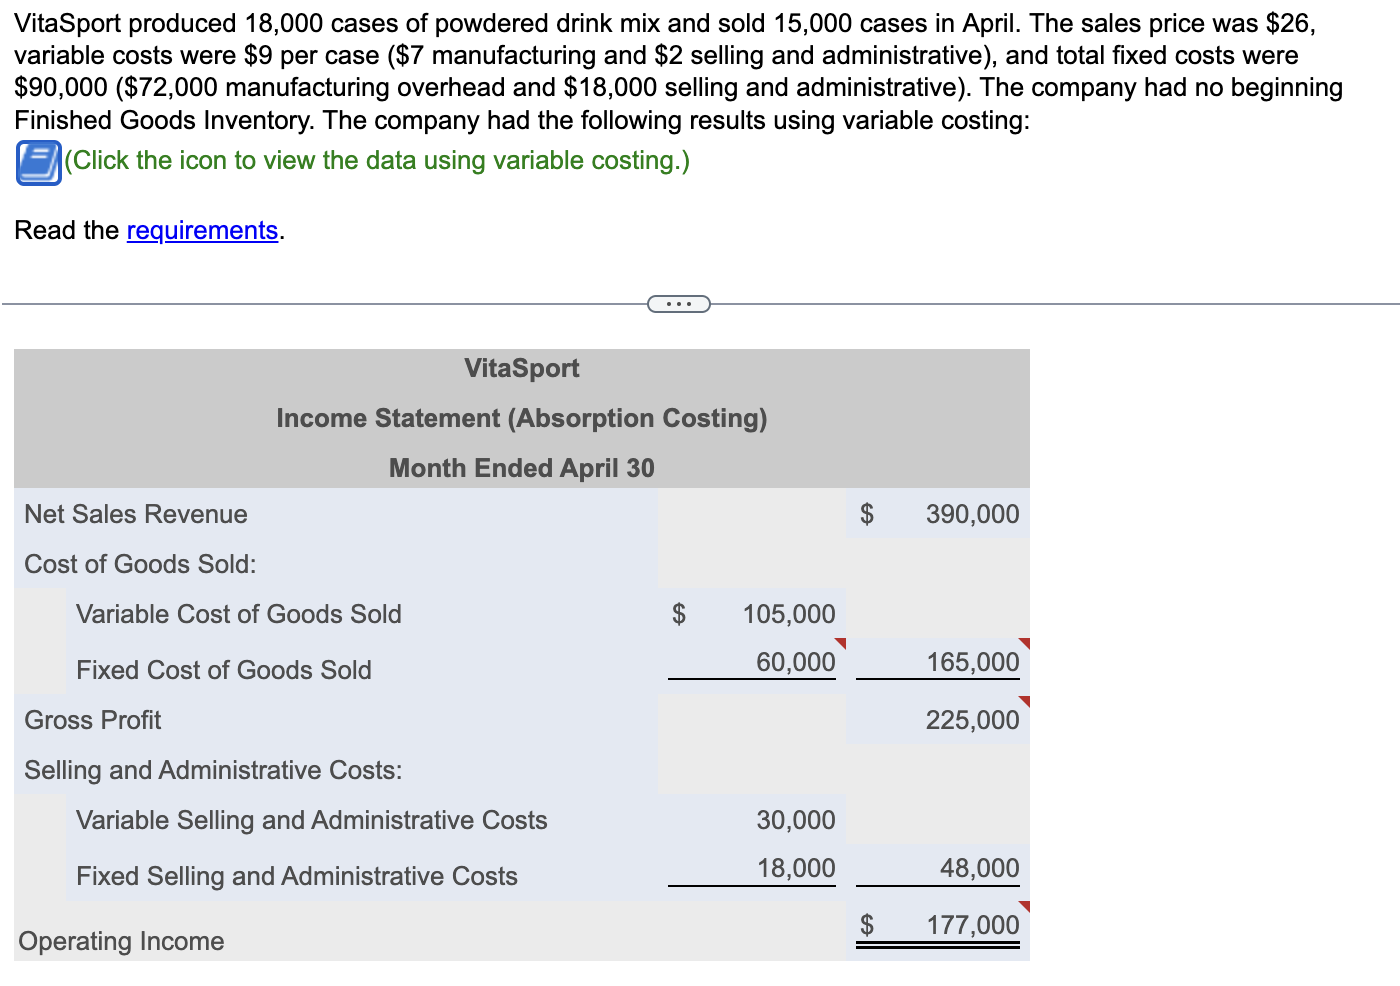The image size is (1400, 986).
Task: Click the Fixed Cost of Goods Sold label
Action: (224, 670)
